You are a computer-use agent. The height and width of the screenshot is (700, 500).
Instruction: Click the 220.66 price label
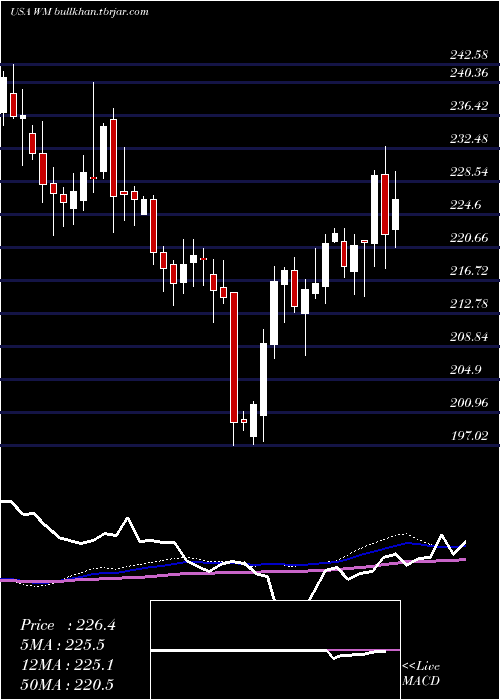click(x=469, y=238)
